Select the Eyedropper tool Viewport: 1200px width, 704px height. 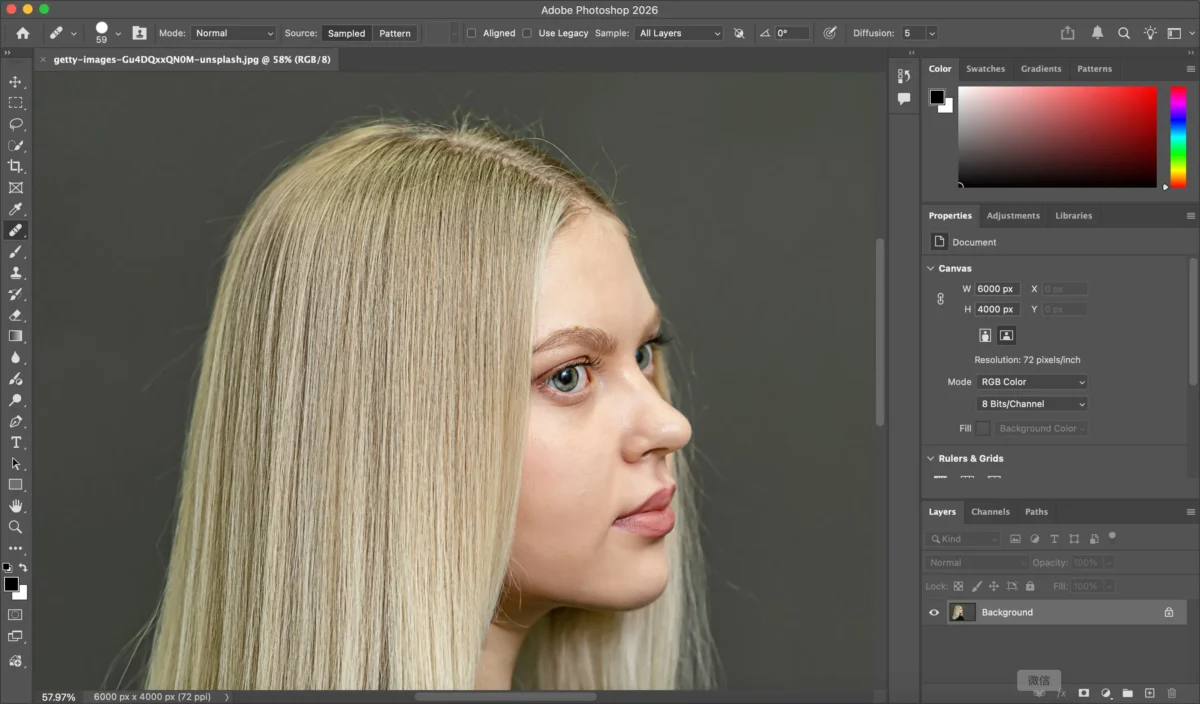pos(16,209)
